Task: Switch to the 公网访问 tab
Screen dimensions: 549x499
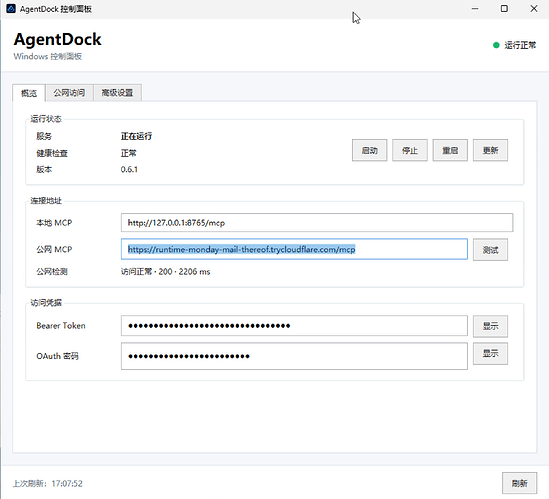Action: (69, 93)
